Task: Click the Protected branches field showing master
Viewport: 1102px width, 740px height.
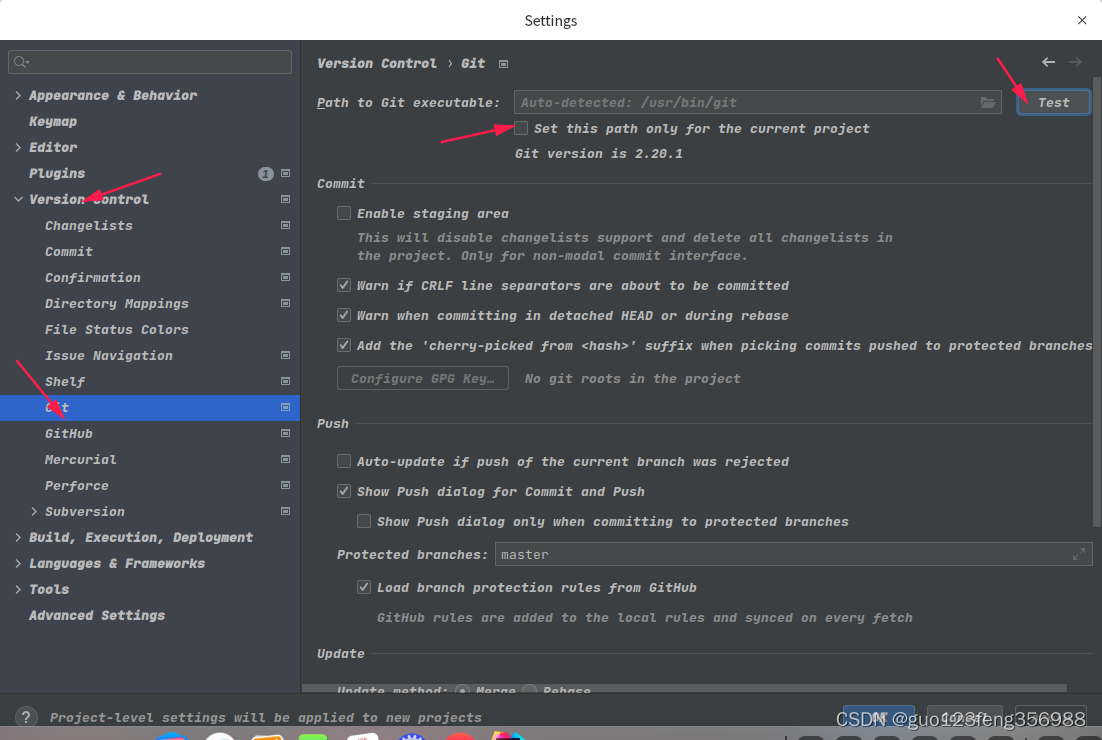Action: point(793,554)
